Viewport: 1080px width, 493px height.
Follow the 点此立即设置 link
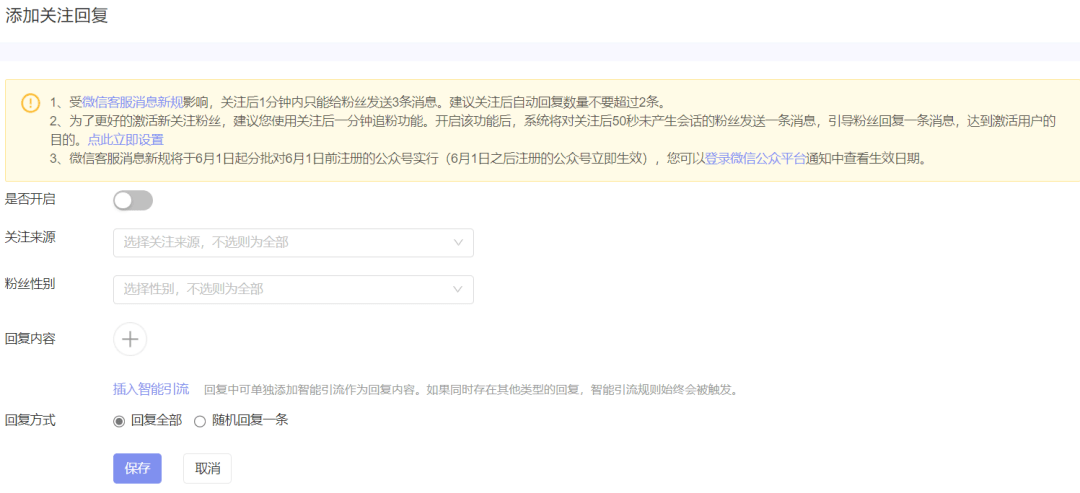pyautogui.click(x=125, y=140)
